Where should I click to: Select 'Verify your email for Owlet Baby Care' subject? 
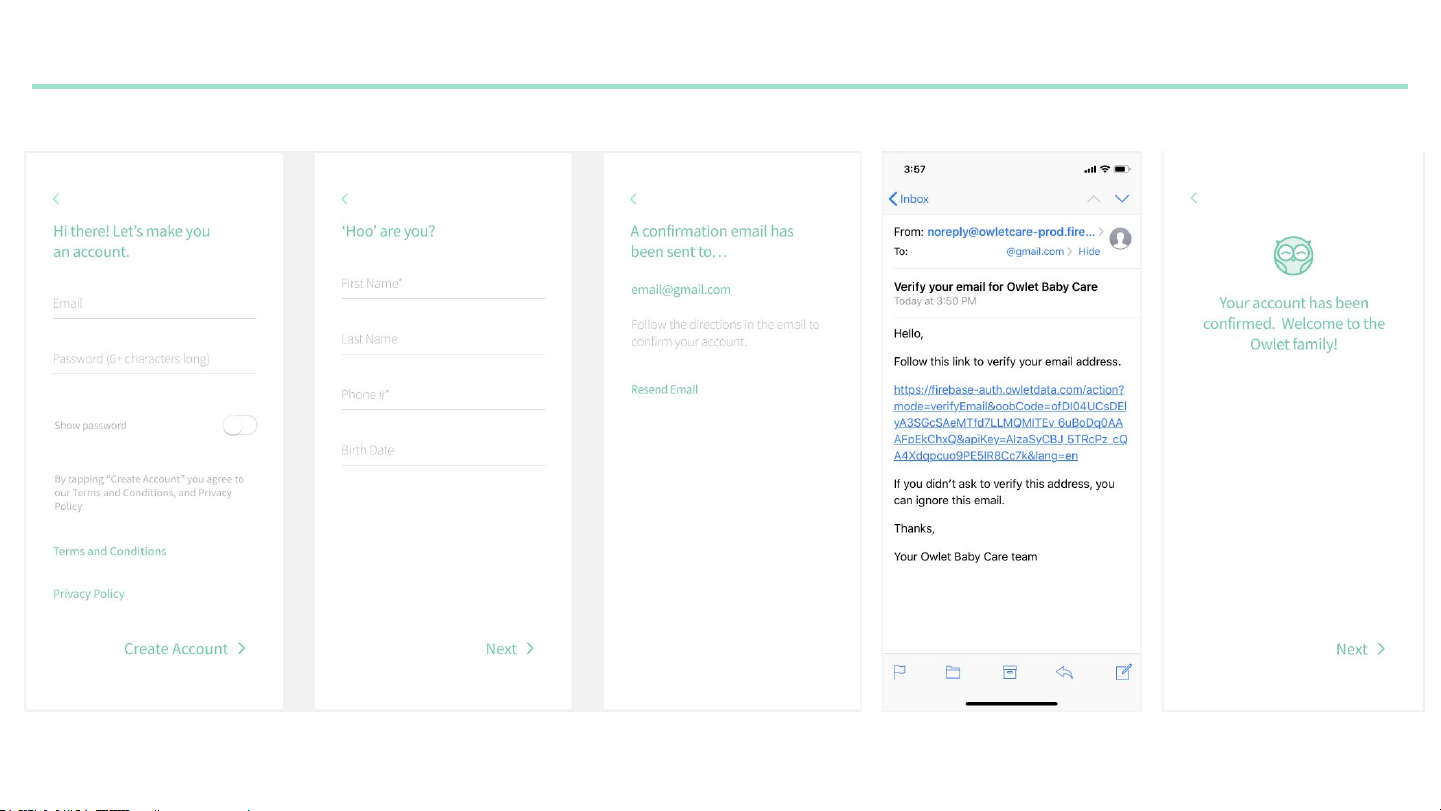coord(996,287)
